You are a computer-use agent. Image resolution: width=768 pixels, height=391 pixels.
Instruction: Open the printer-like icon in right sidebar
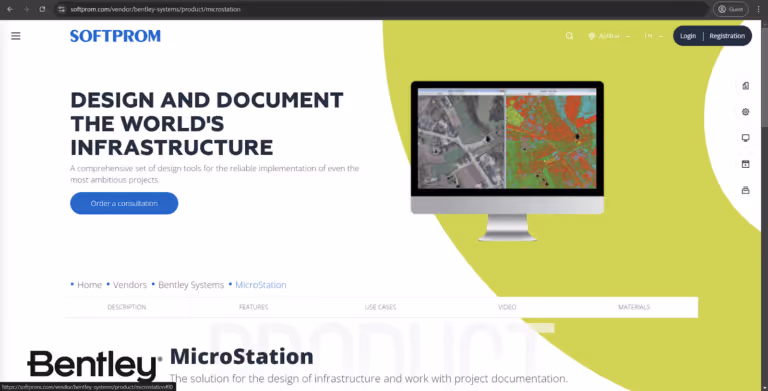745,190
